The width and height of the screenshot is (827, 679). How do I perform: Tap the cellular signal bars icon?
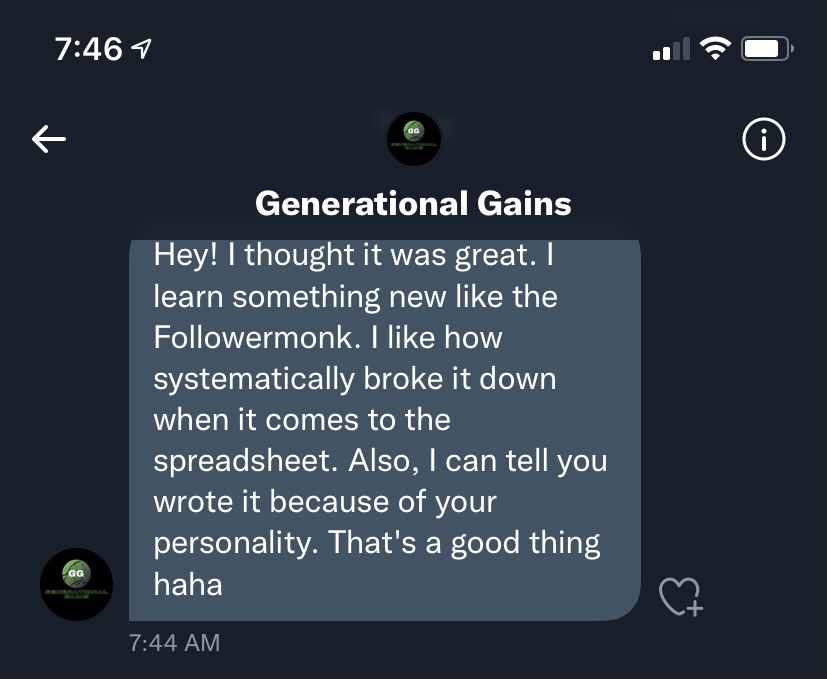click(670, 49)
